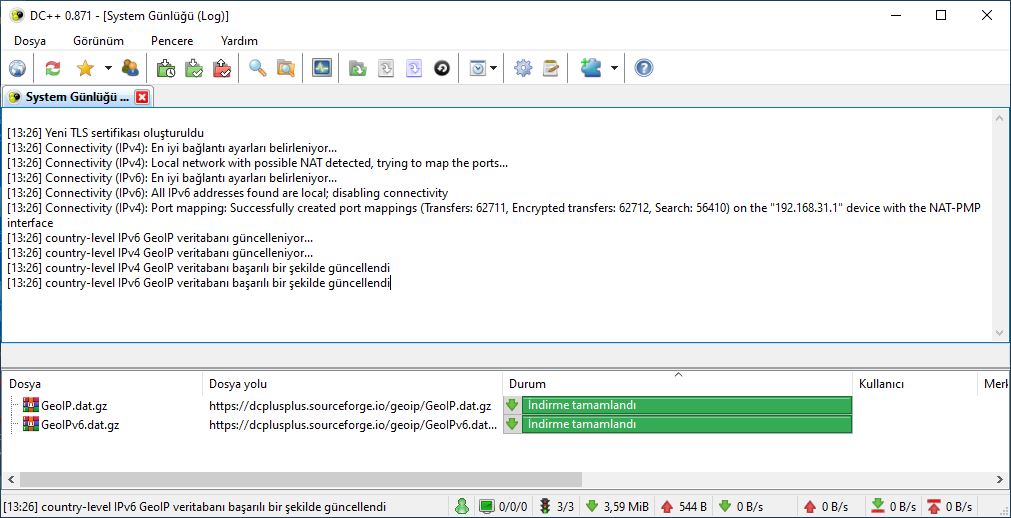Click the red upload speed 0 B/s
1011x518 pixels.
[826, 506]
